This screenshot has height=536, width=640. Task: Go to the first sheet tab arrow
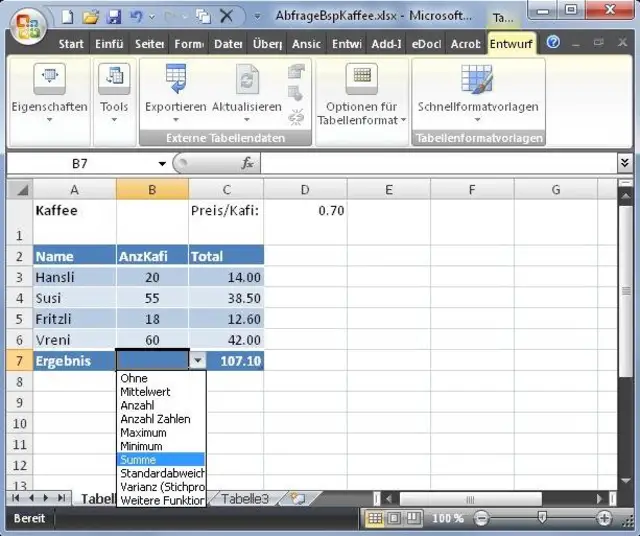pos(16,498)
